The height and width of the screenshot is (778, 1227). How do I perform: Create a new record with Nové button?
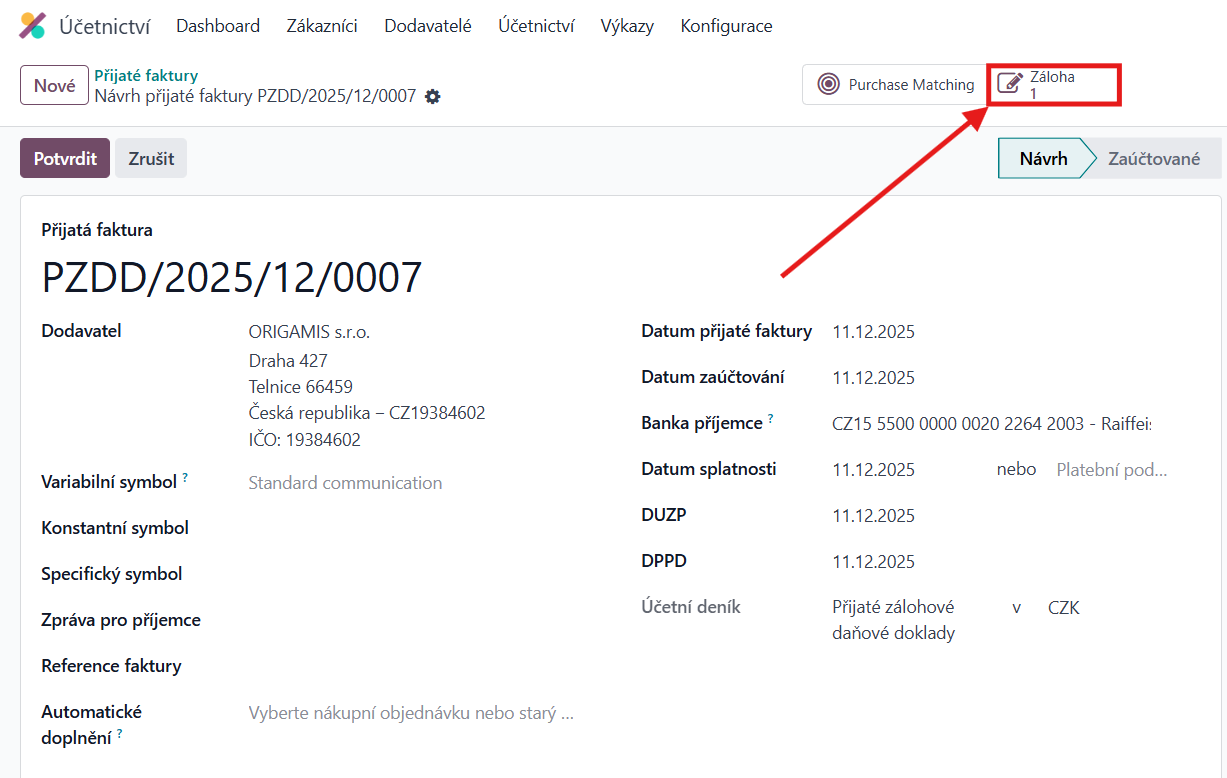[x=54, y=85]
